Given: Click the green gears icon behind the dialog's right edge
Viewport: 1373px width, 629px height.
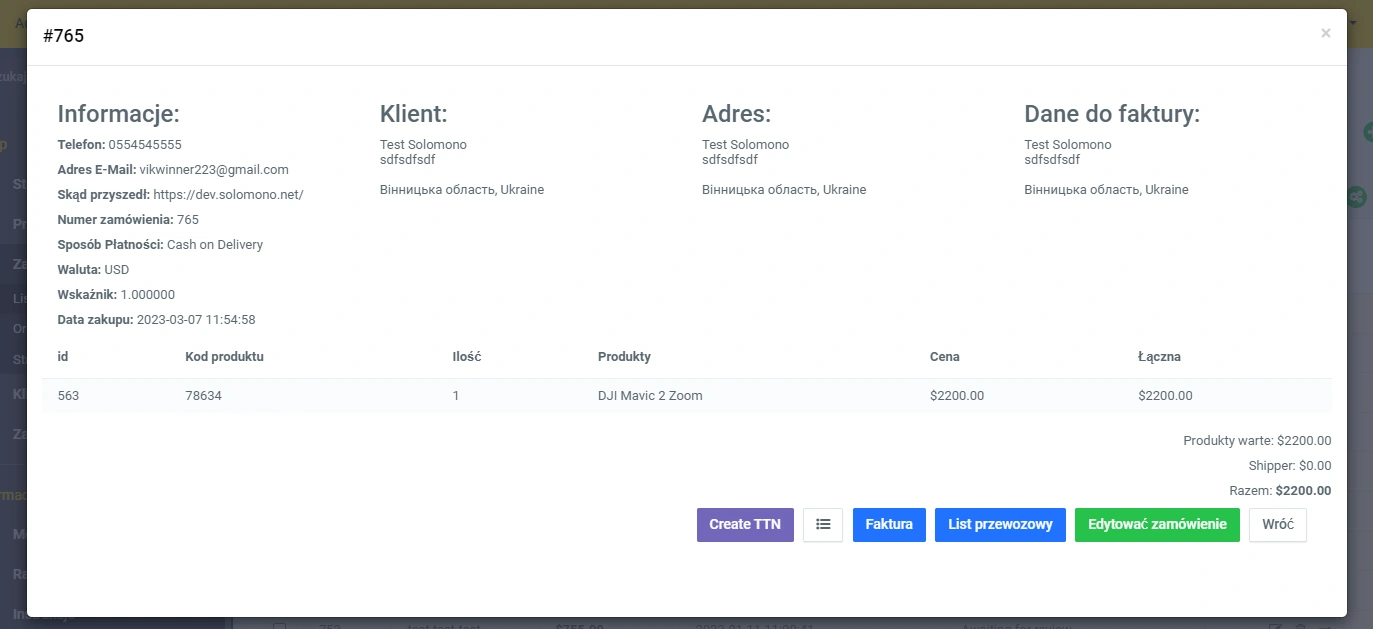Looking at the screenshot, I should pos(1357,197).
